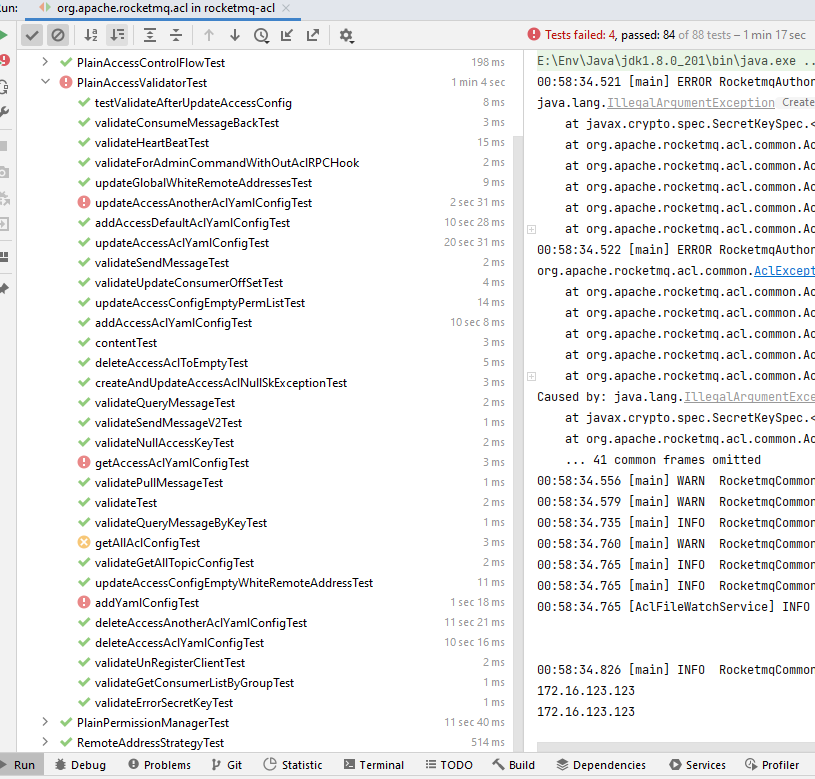Click console horizontal scrollbar
This screenshot has height=779, width=815.
pos(676,747)
